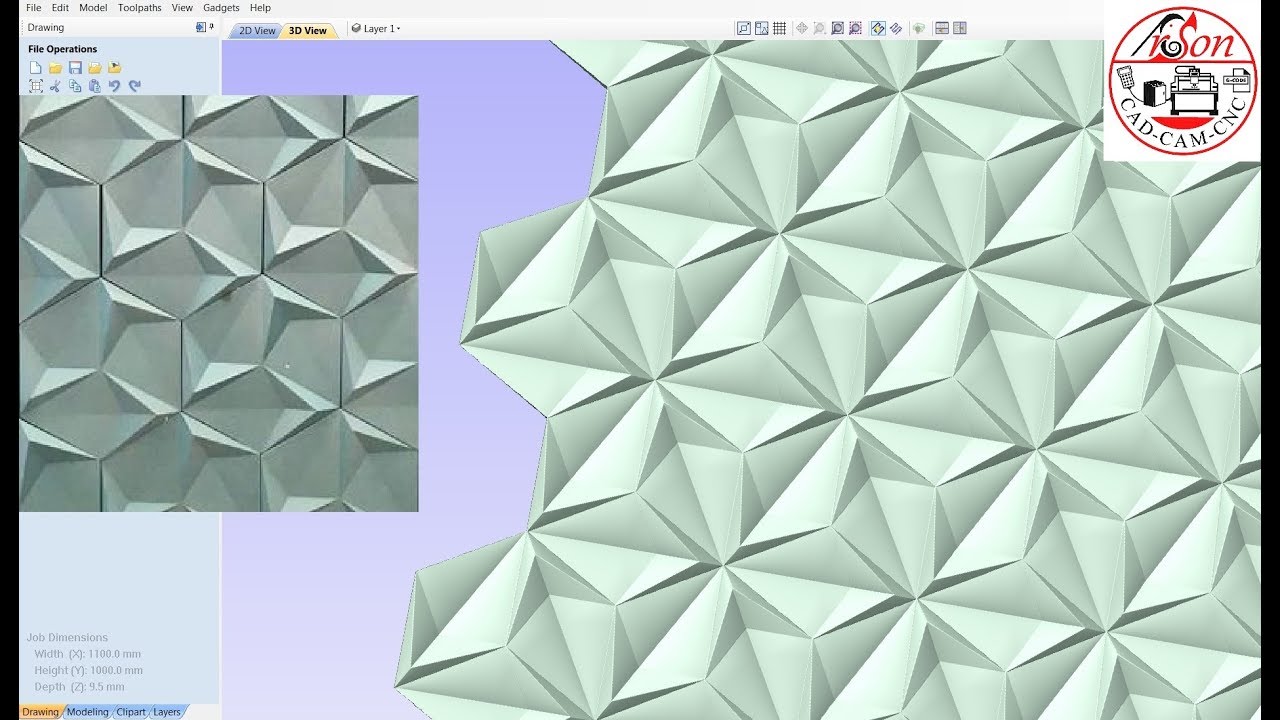Save the file with the floppy disk icon

(x=75, y=67)
